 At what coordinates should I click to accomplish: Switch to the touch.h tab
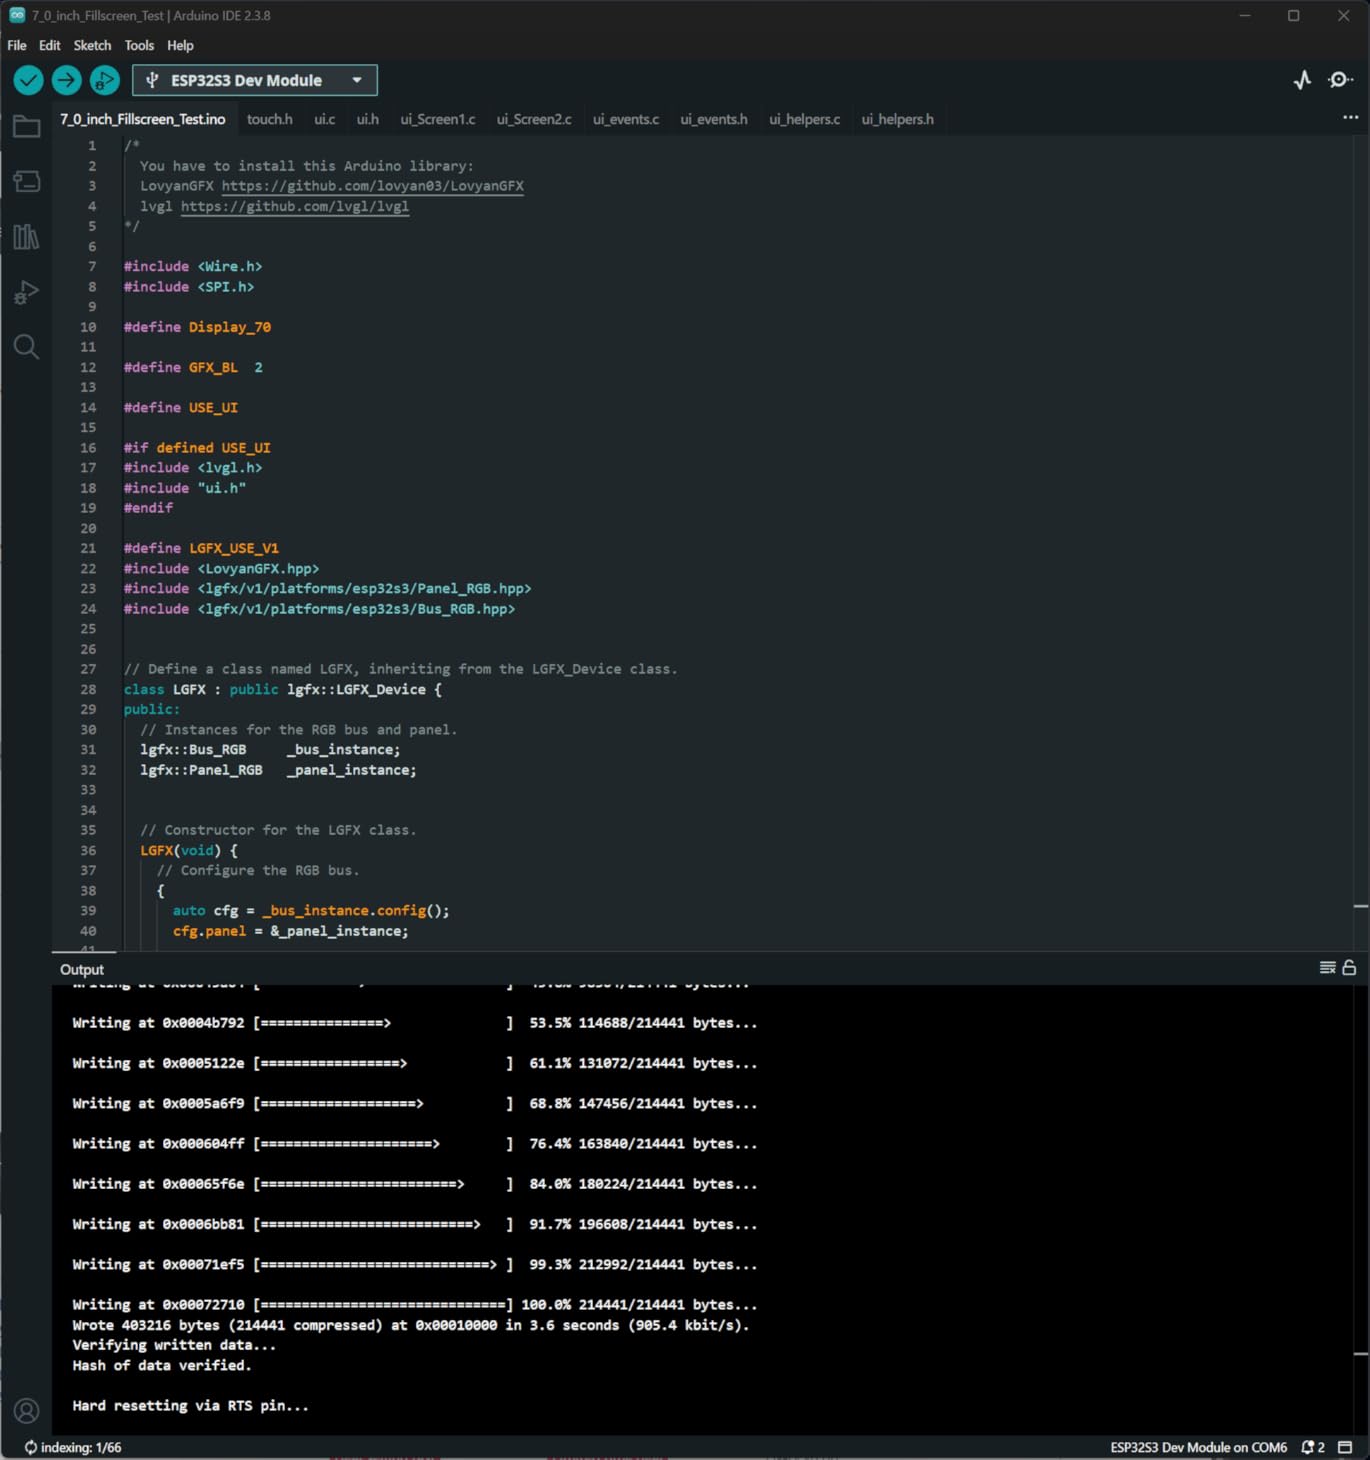pyautogui.click(x=270, y=119)
